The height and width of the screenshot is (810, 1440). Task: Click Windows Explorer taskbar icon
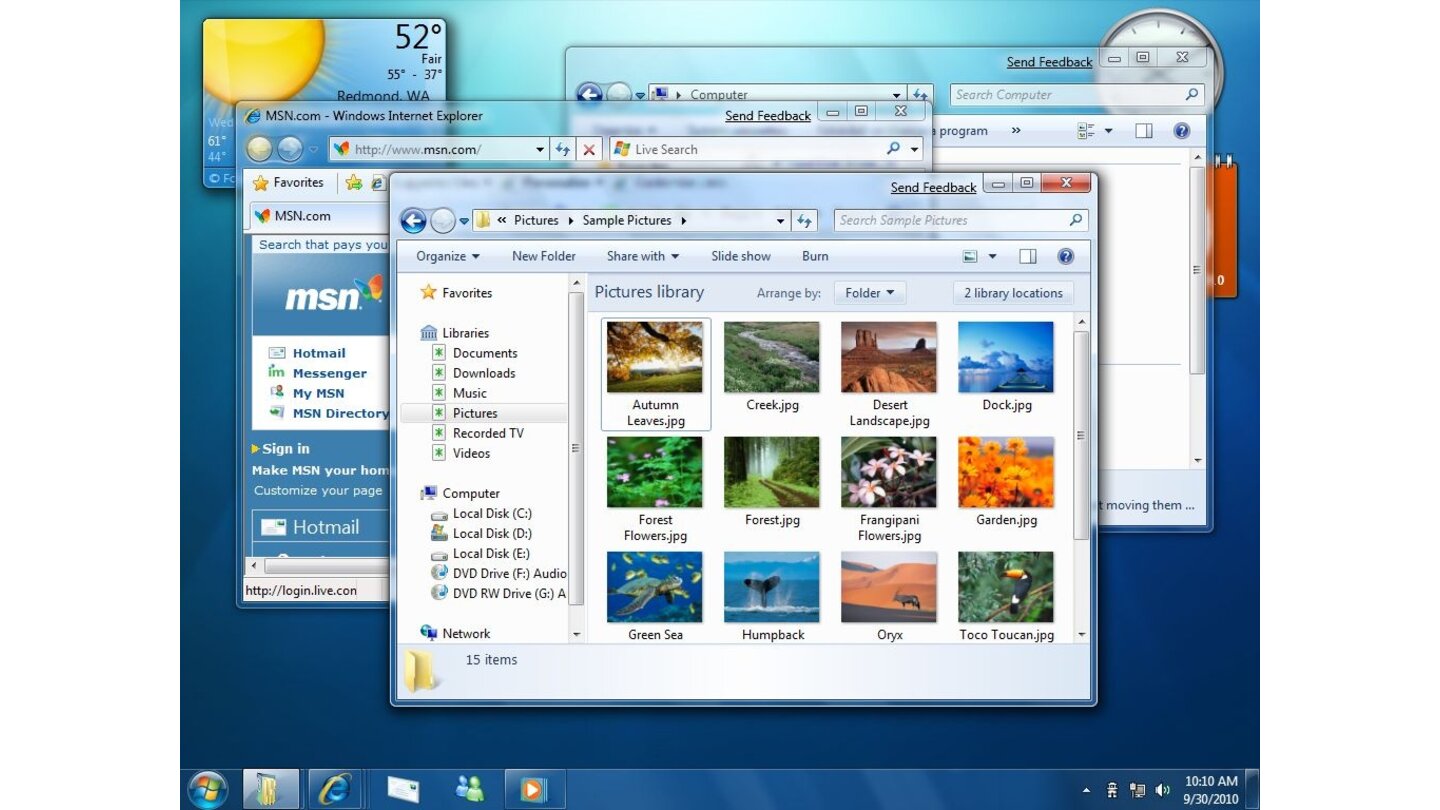(271, 789)
